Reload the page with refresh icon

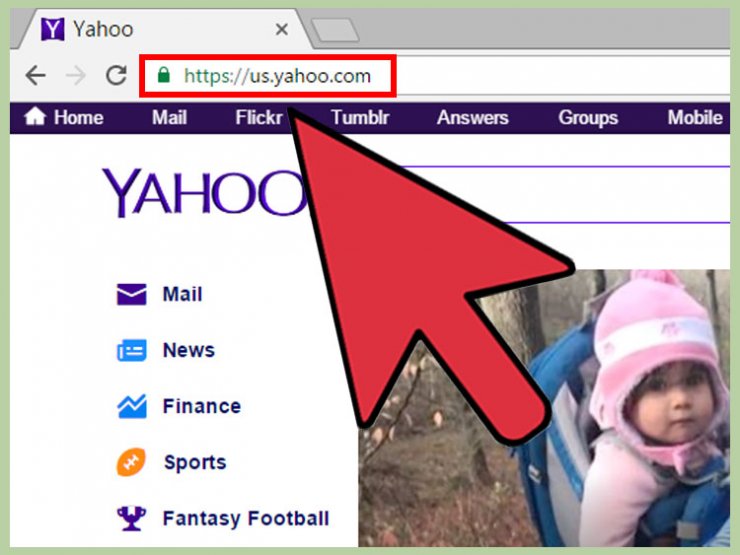(116, 75)
